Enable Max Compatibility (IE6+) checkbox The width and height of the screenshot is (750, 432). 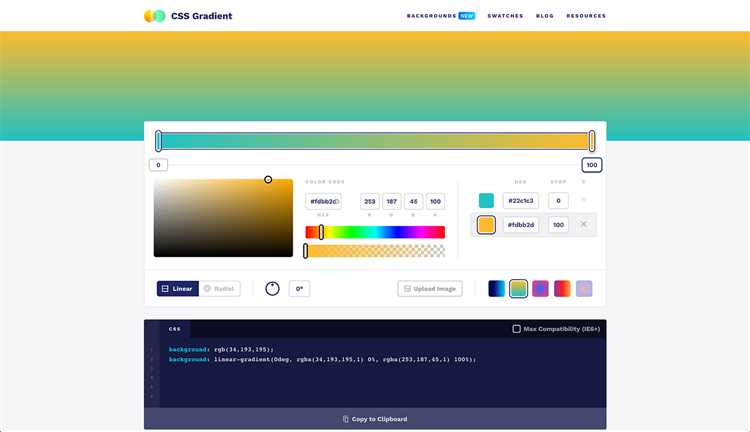tap(517, 329)
